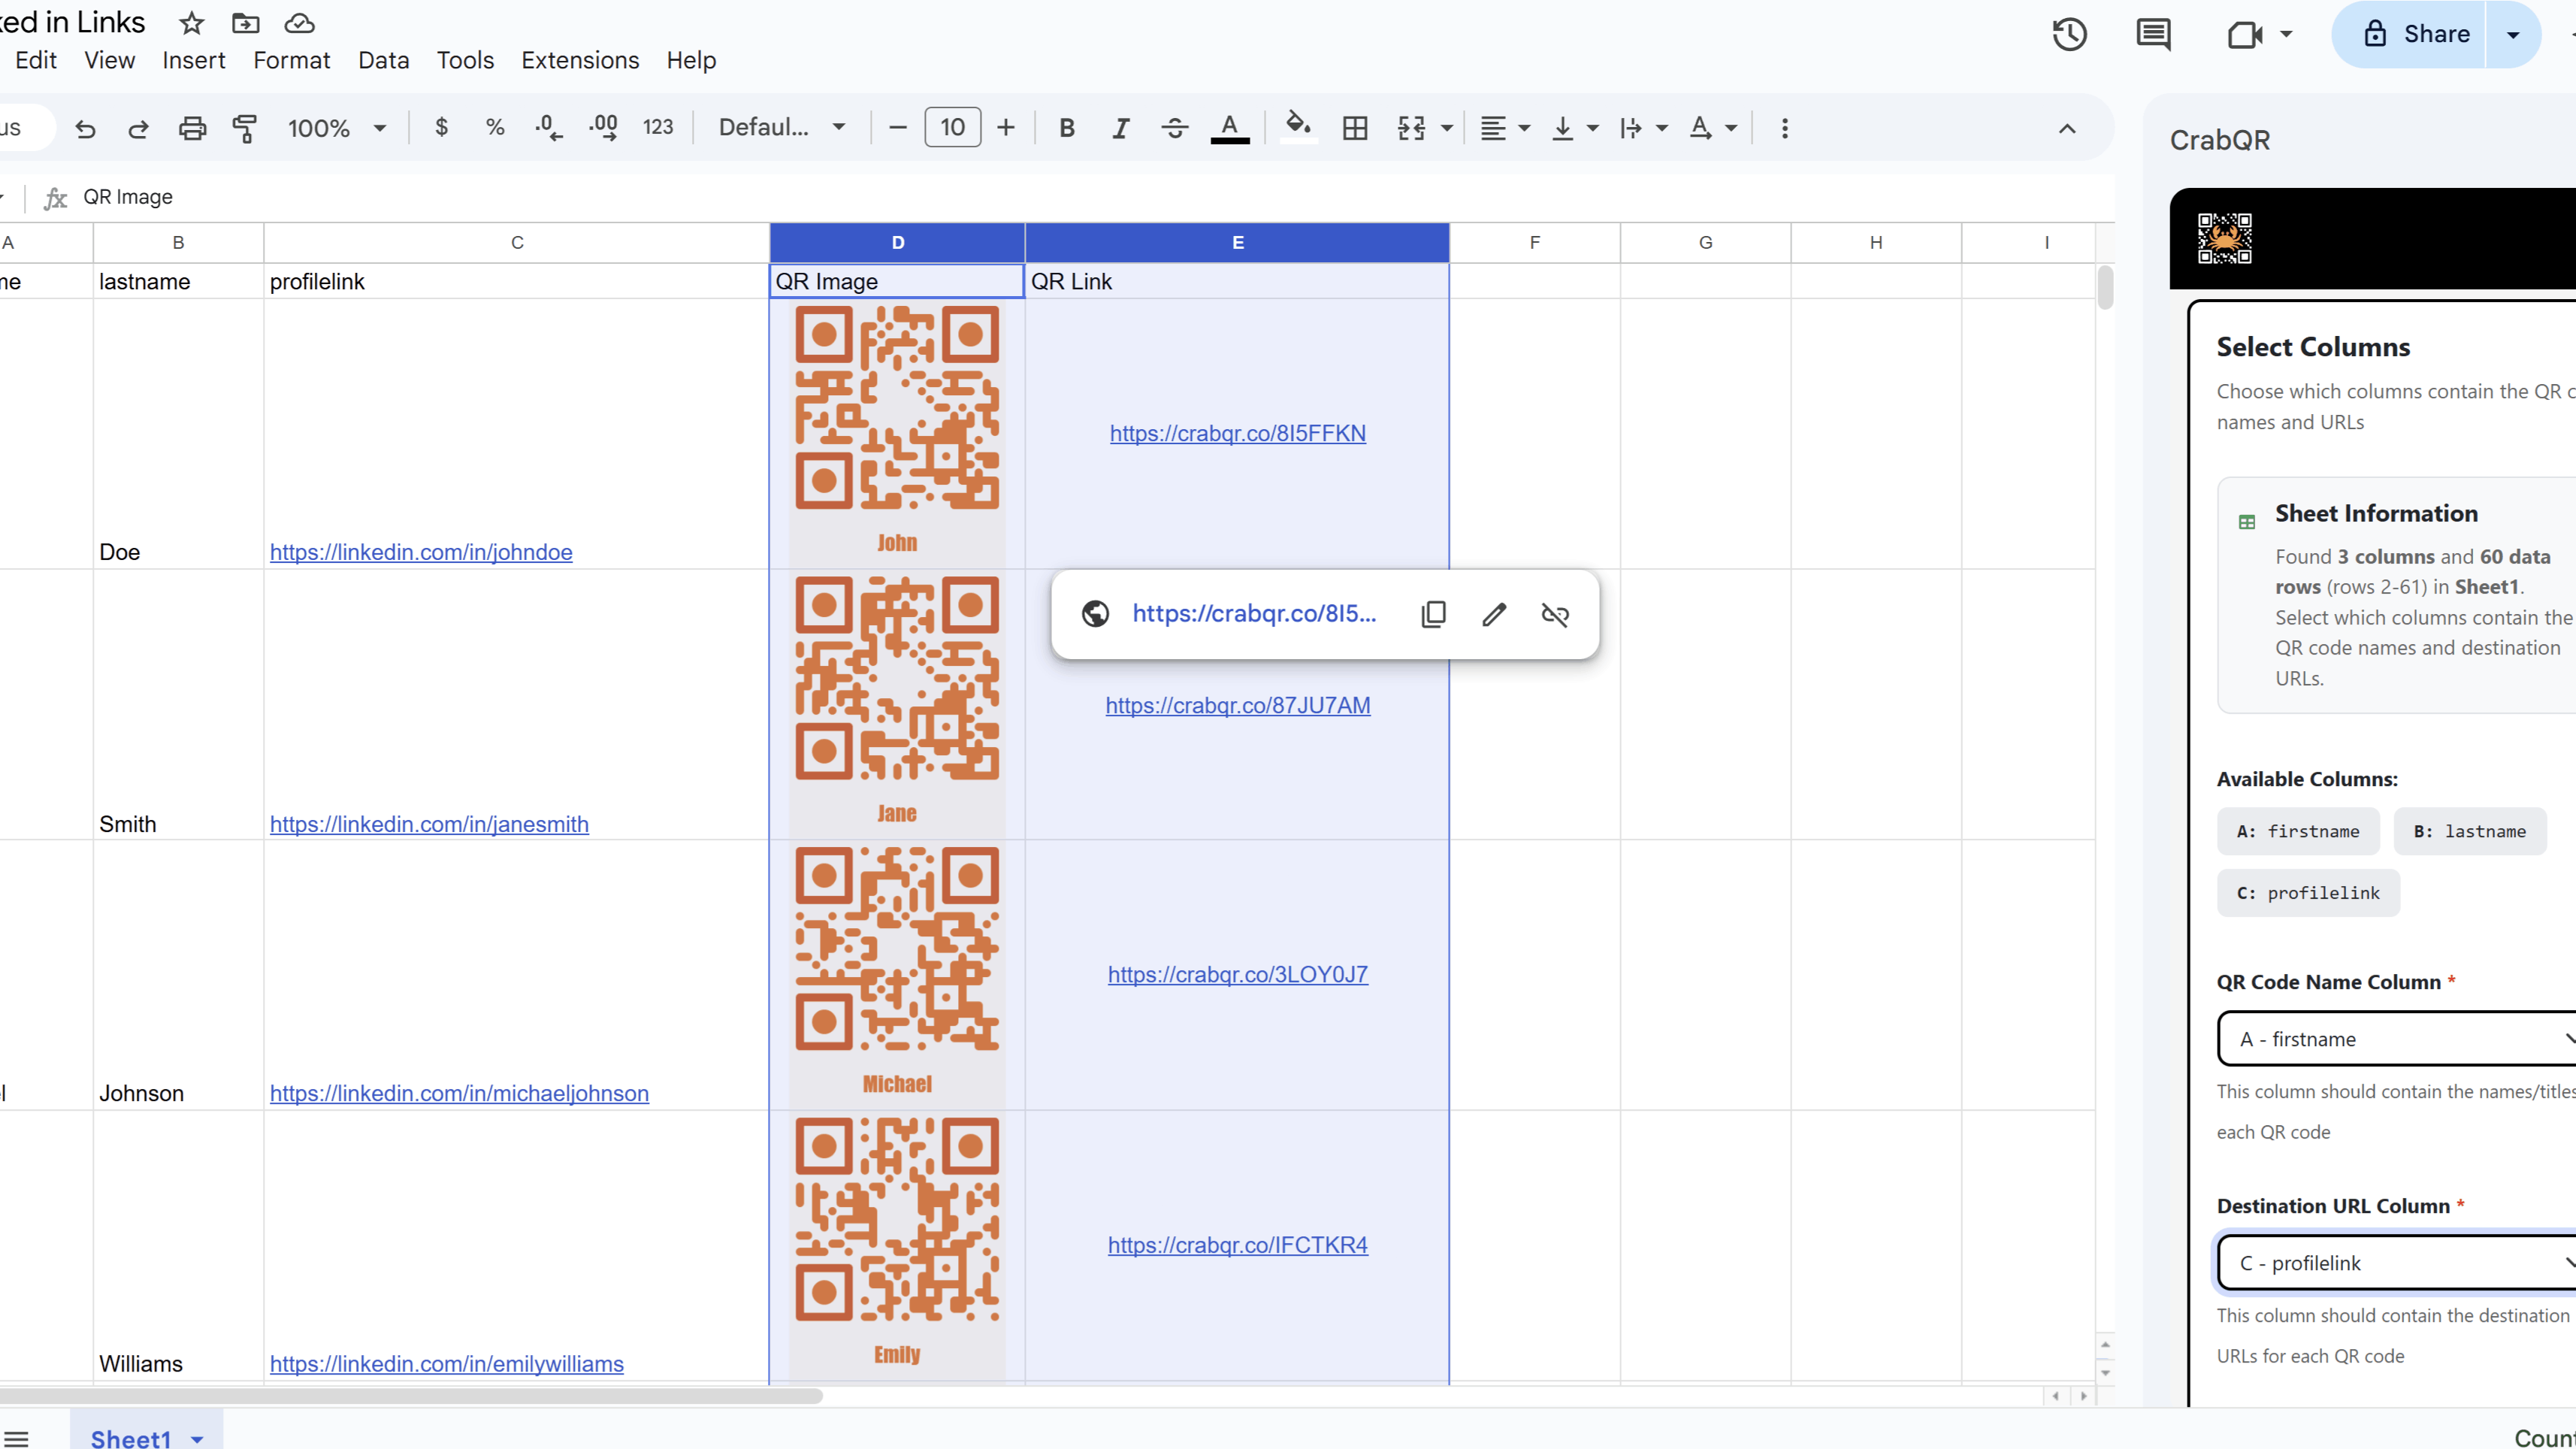The width and height of the screenshot is (2576, 1449).
Task: Click the Undo icon
Action: [x=85, y=128]
